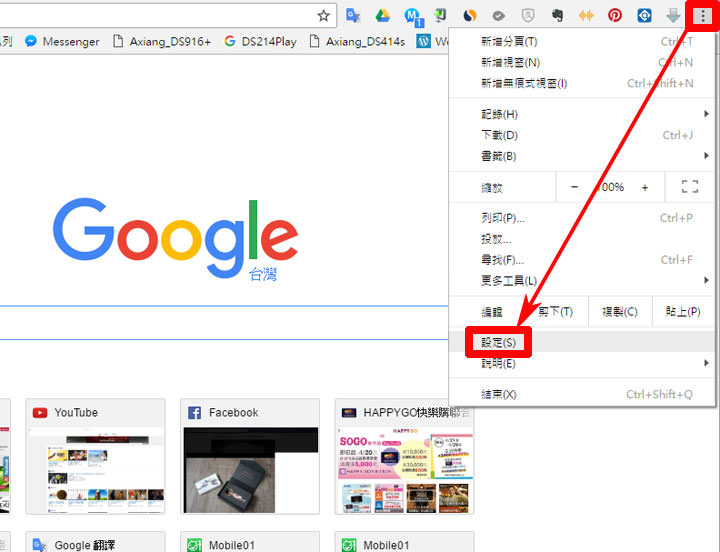Select 設定(S) from the Chrome menu
720x552 pixels.
click(499, 343)
